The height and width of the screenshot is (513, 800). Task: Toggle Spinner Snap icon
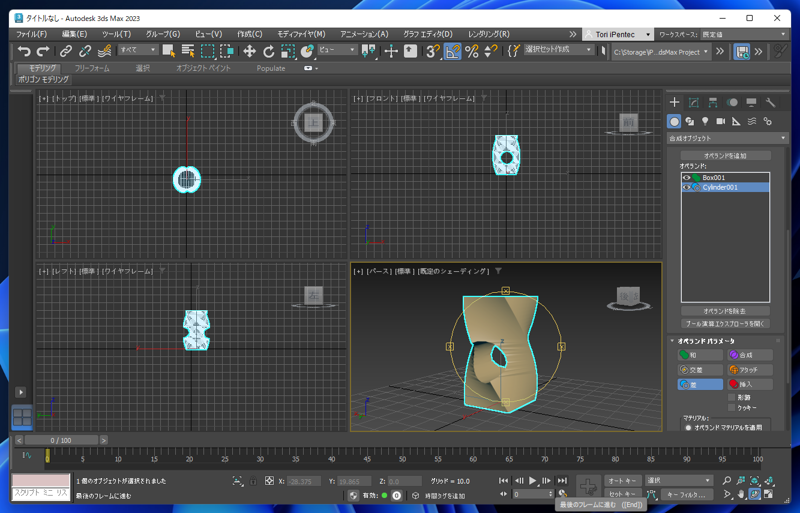[x=491, y=51]
